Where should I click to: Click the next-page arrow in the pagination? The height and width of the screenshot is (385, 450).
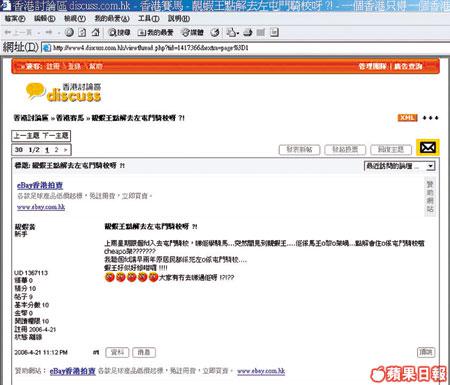point(66,150)
